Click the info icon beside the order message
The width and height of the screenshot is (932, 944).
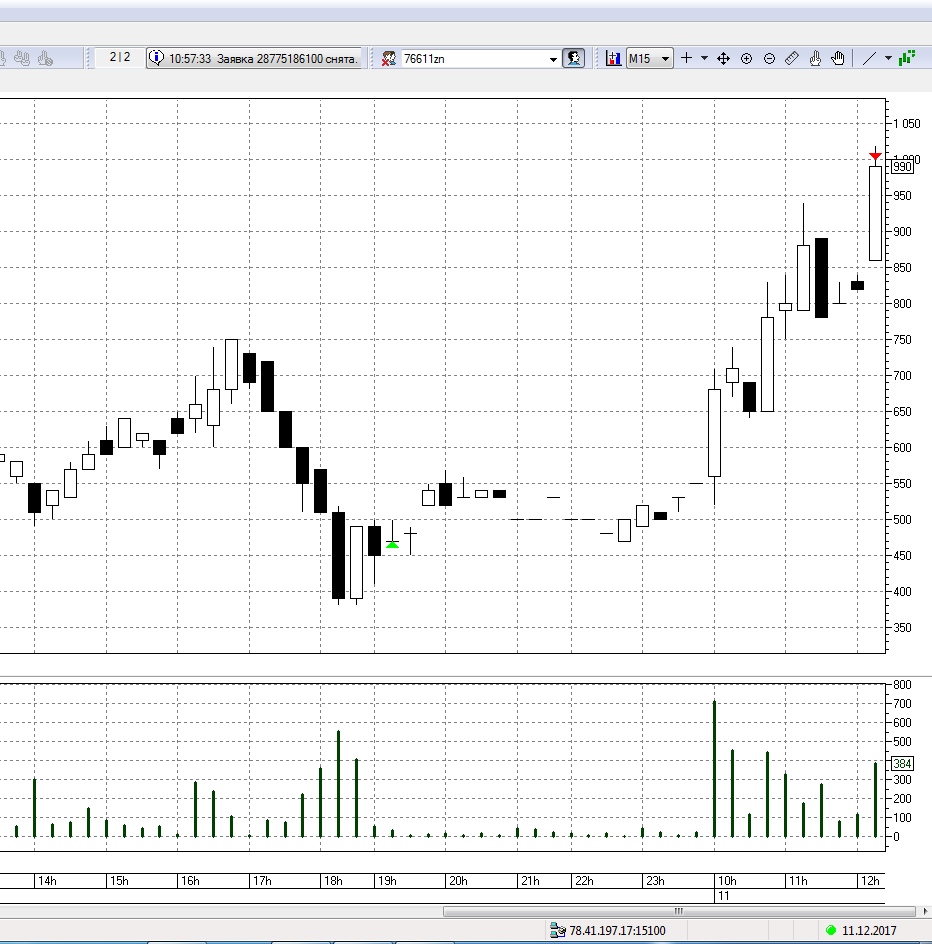(x=156, y=58)
